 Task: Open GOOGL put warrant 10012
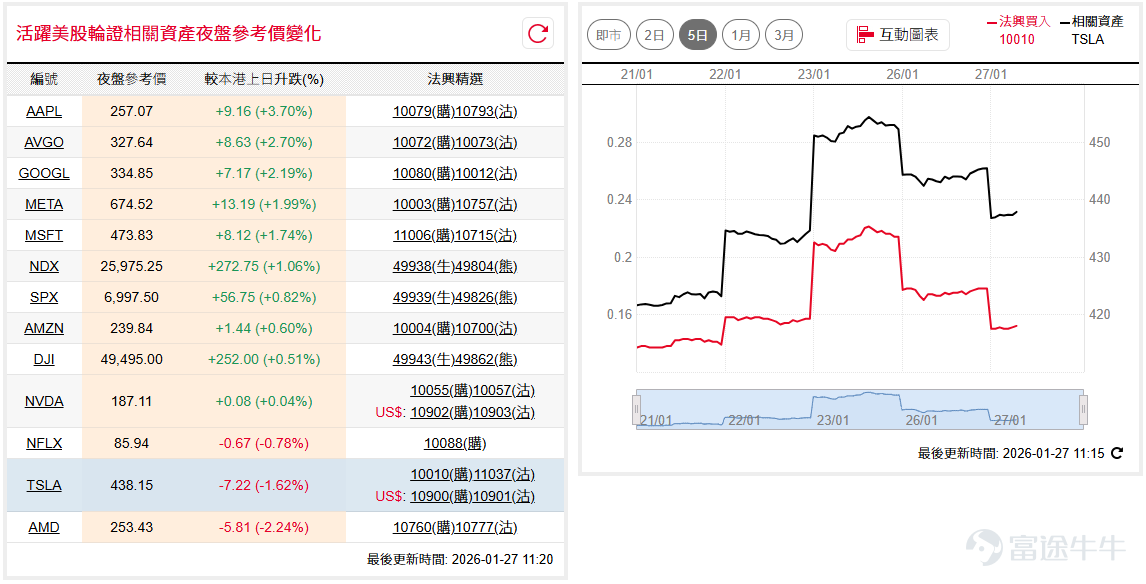click(x=486, y=173)
